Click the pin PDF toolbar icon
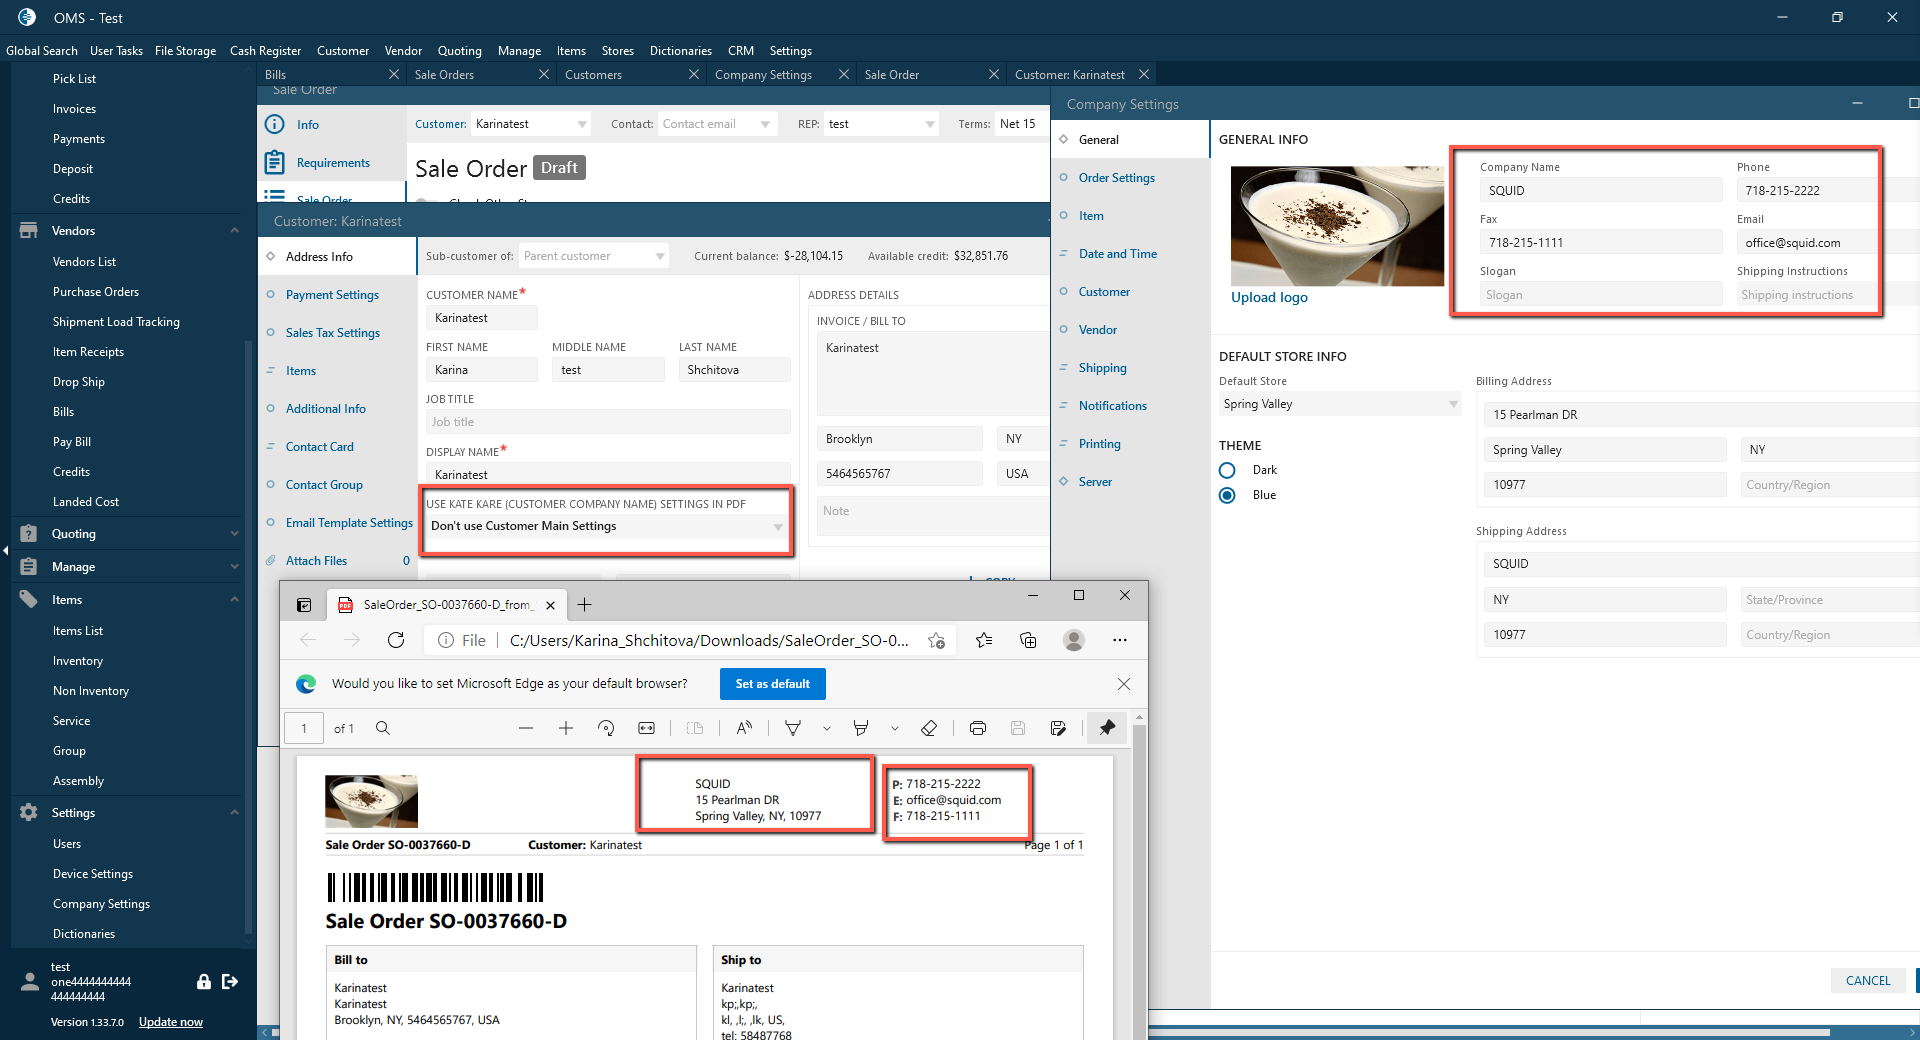 point(1108,728)
